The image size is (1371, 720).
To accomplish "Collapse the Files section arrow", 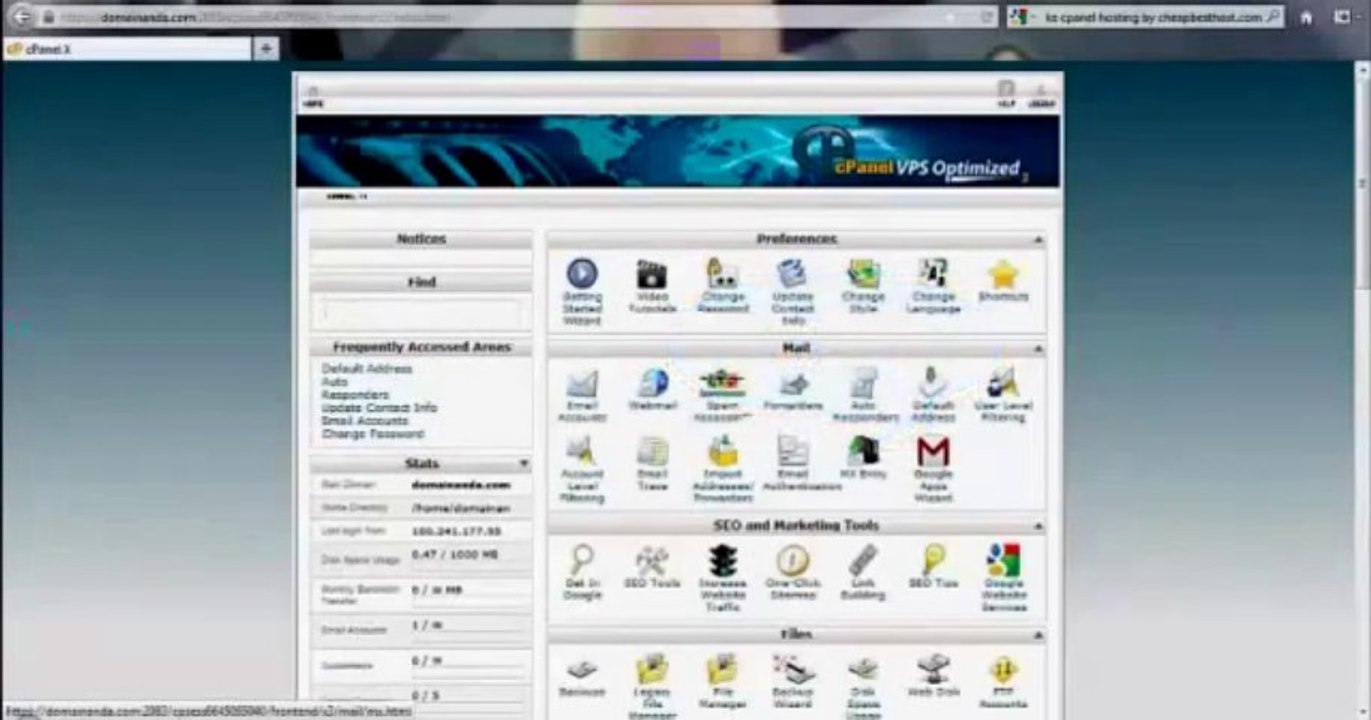I will (1037, 635).
